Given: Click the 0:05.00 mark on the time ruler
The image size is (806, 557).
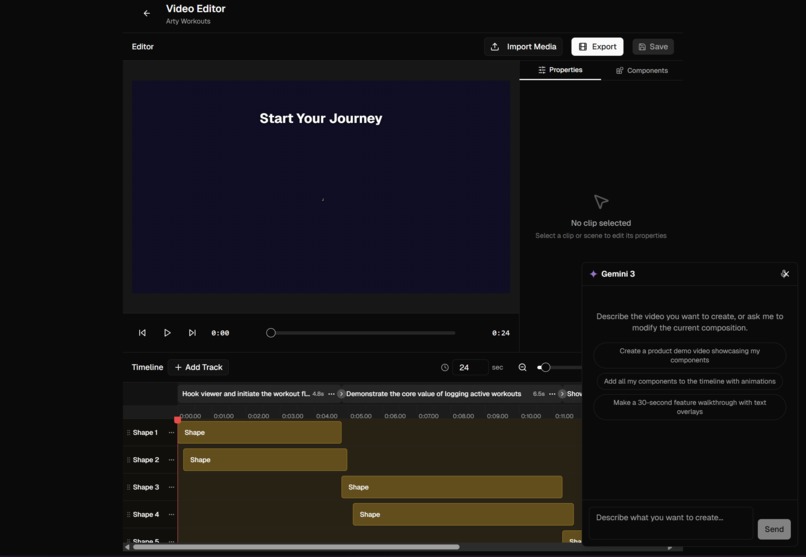Looking at the screenshot, I should pos(361,416).
